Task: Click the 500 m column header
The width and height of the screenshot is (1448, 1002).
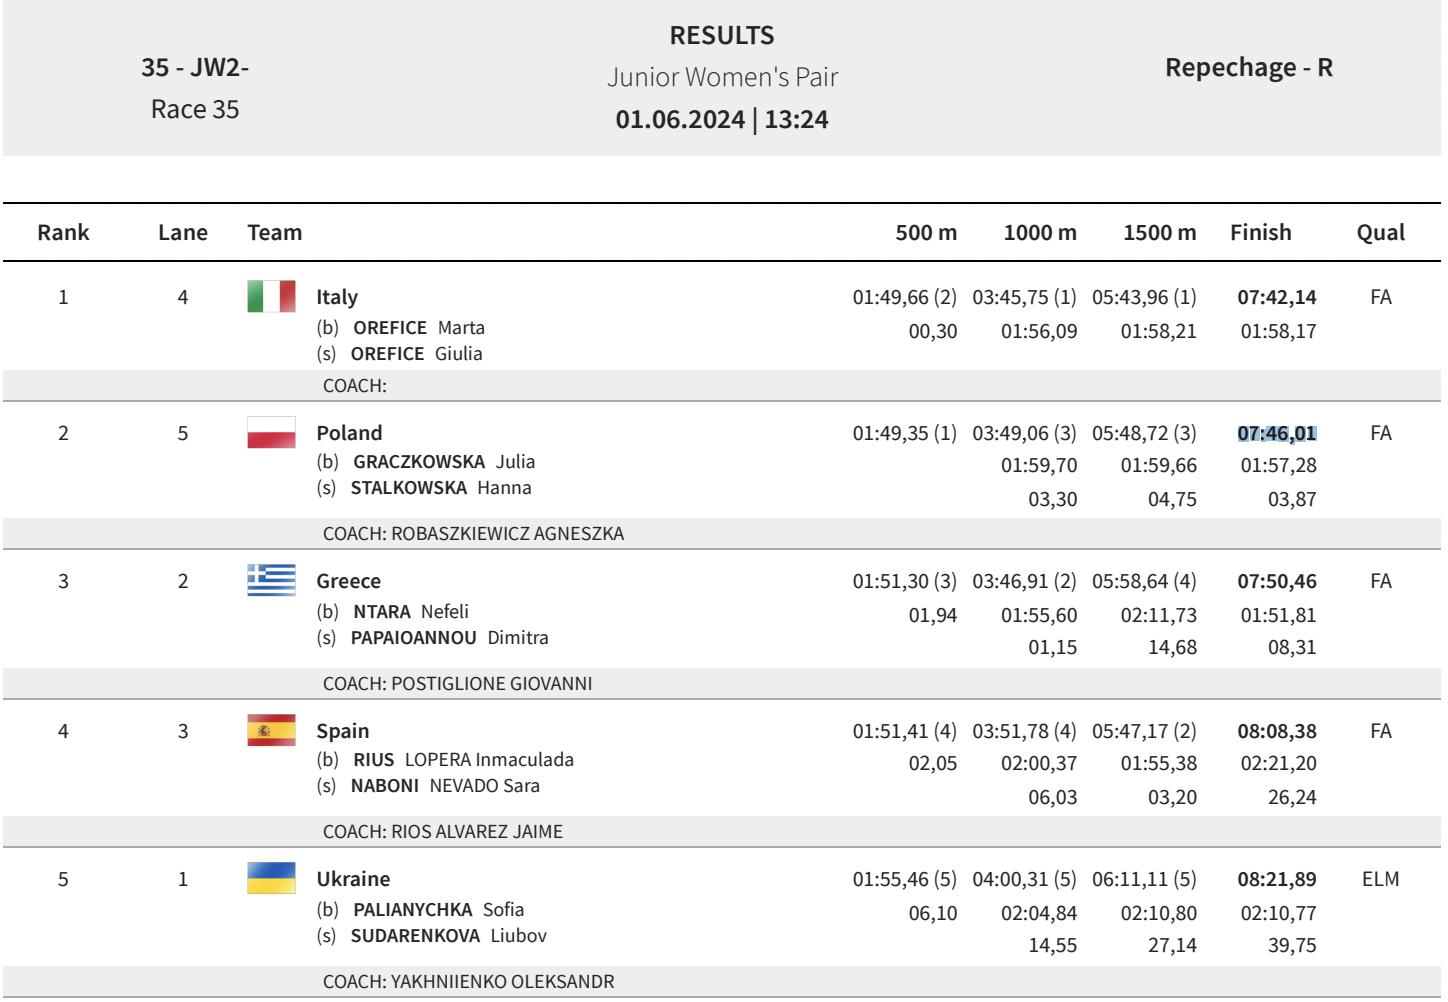Action: (x=925, y=233)
